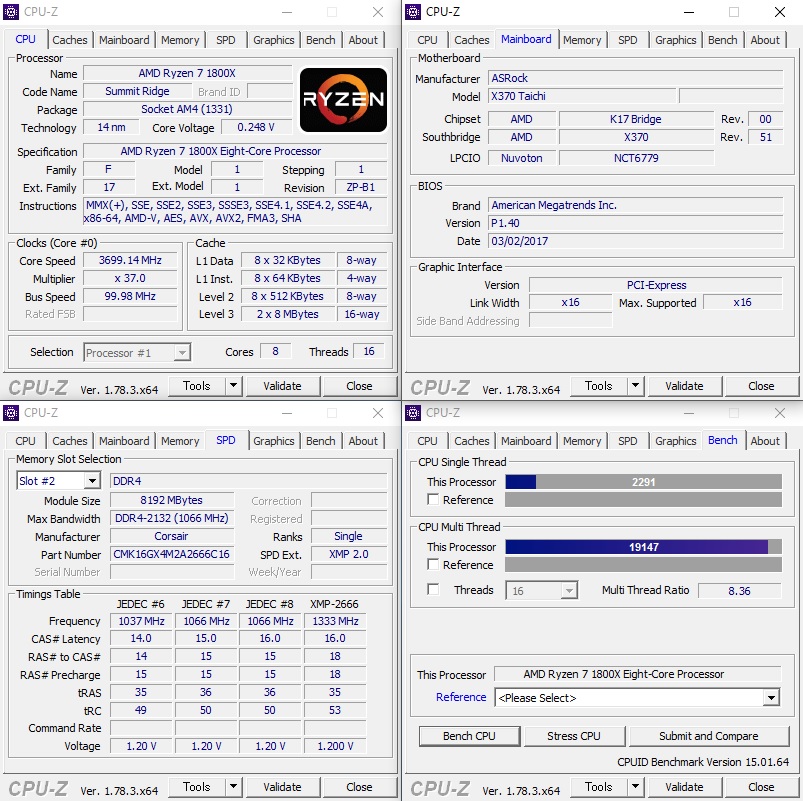Image resolution: width=803 pixels, height=801 pixels.
Task: Expand Tools arrow in the Mainboard window
Action: click(x=636, y=386)
